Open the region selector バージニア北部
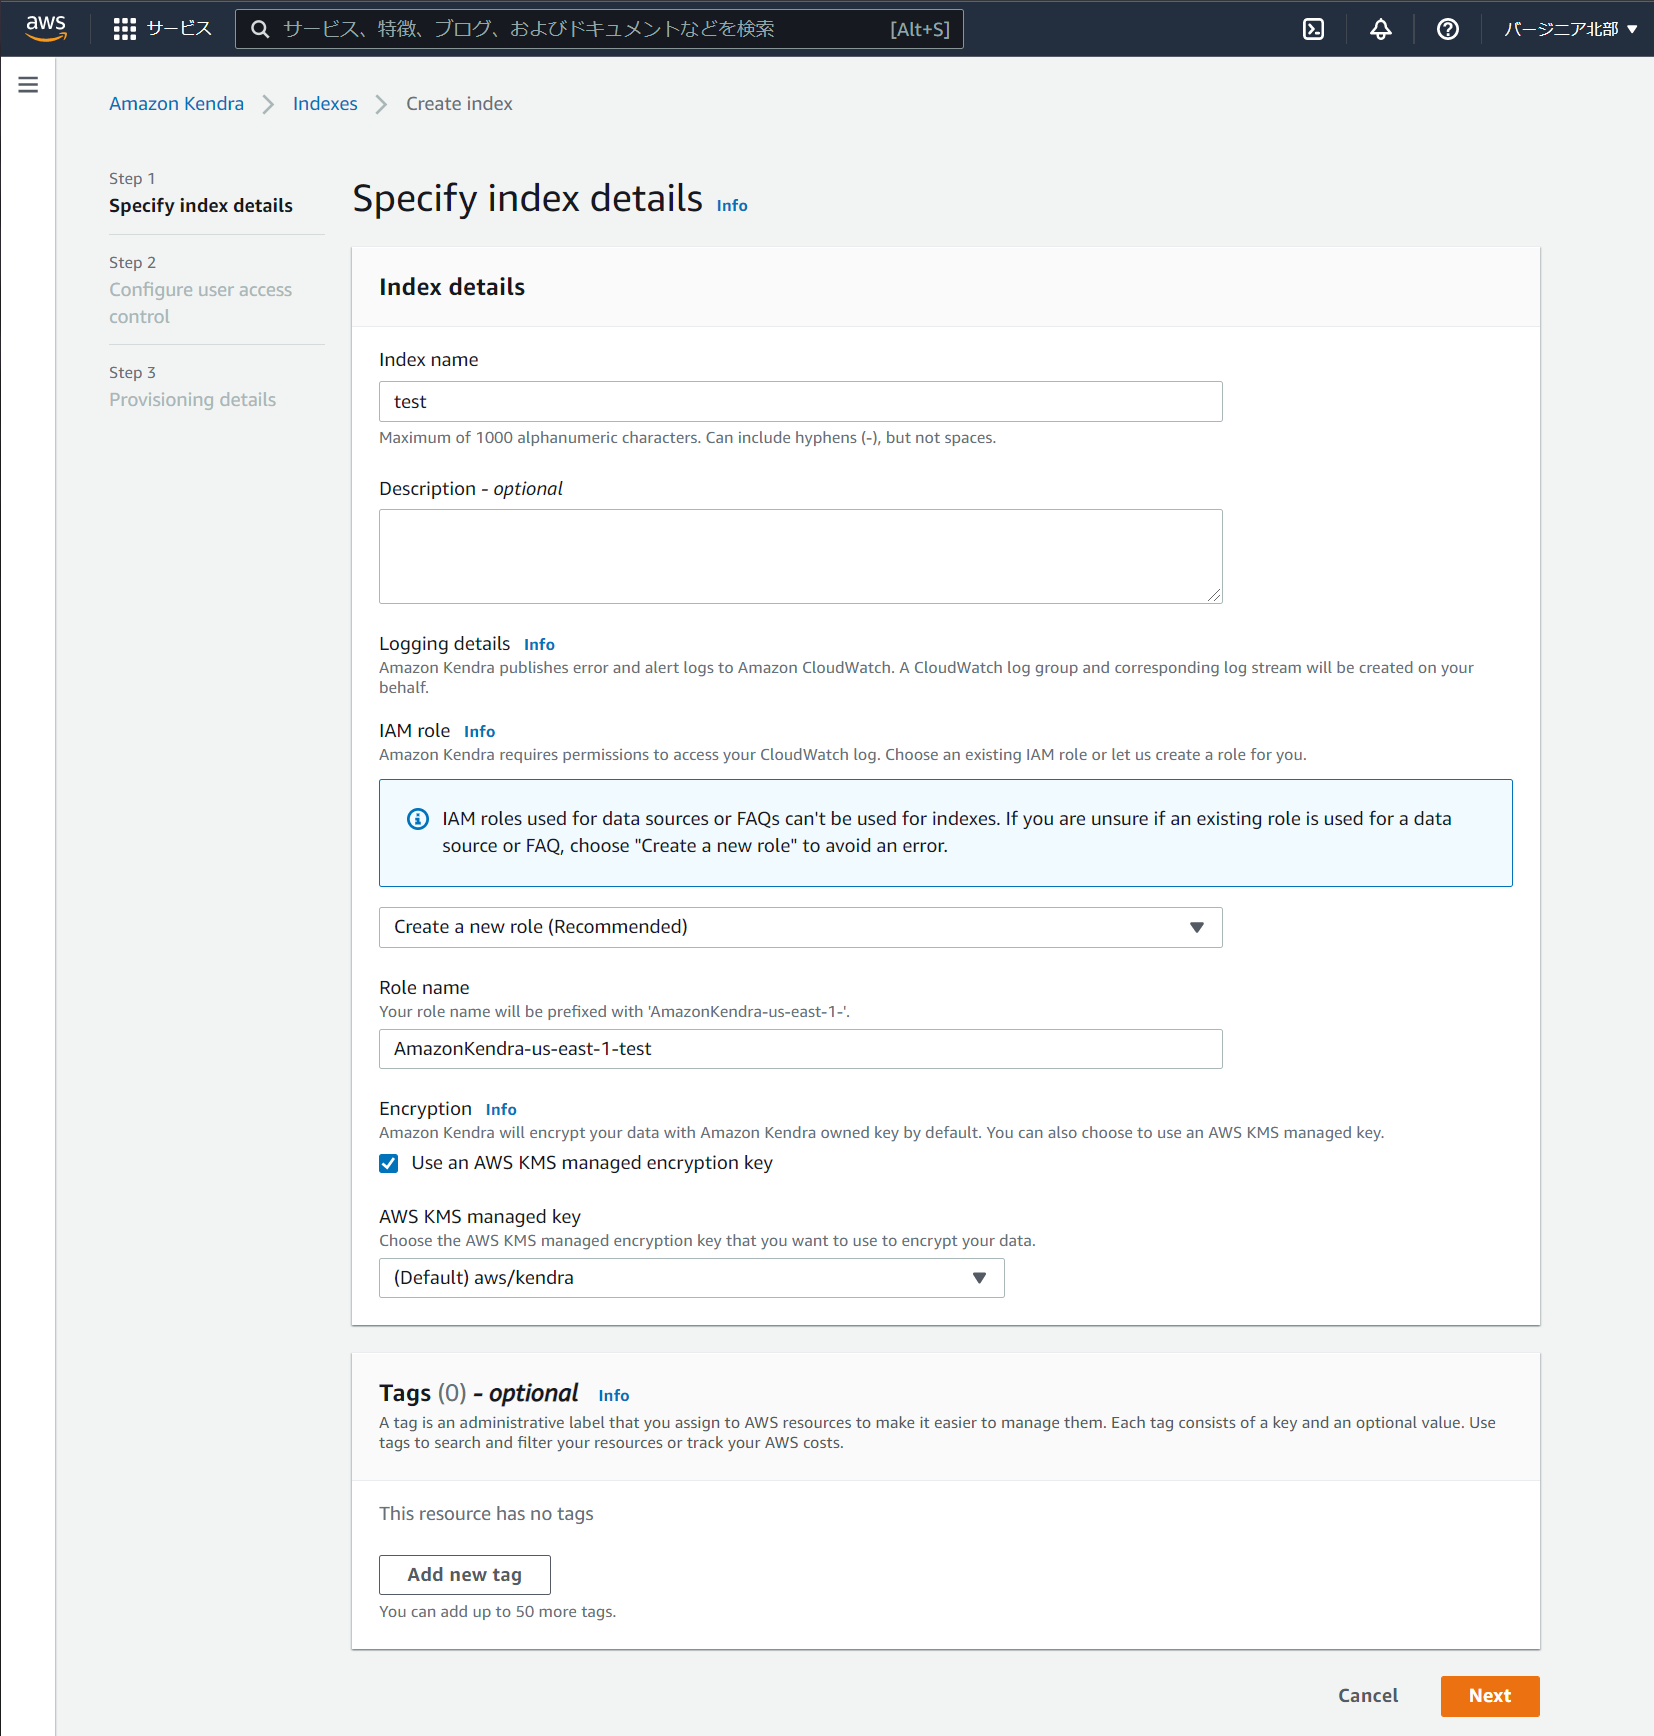Viewport: 1654px width, 1736px height. pyautogui.click(x=1570, y=29)
